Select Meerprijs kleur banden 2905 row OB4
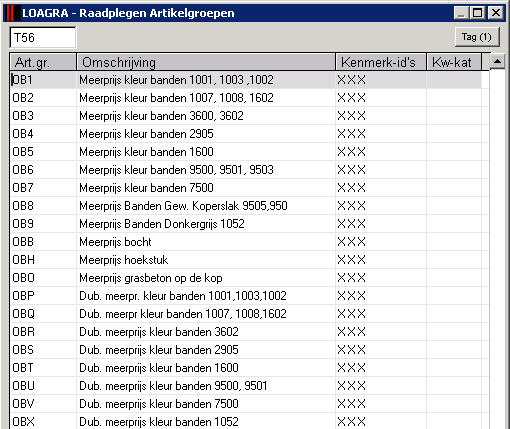Viewport: 510px width, 429px height. click(x=246, y=134)
